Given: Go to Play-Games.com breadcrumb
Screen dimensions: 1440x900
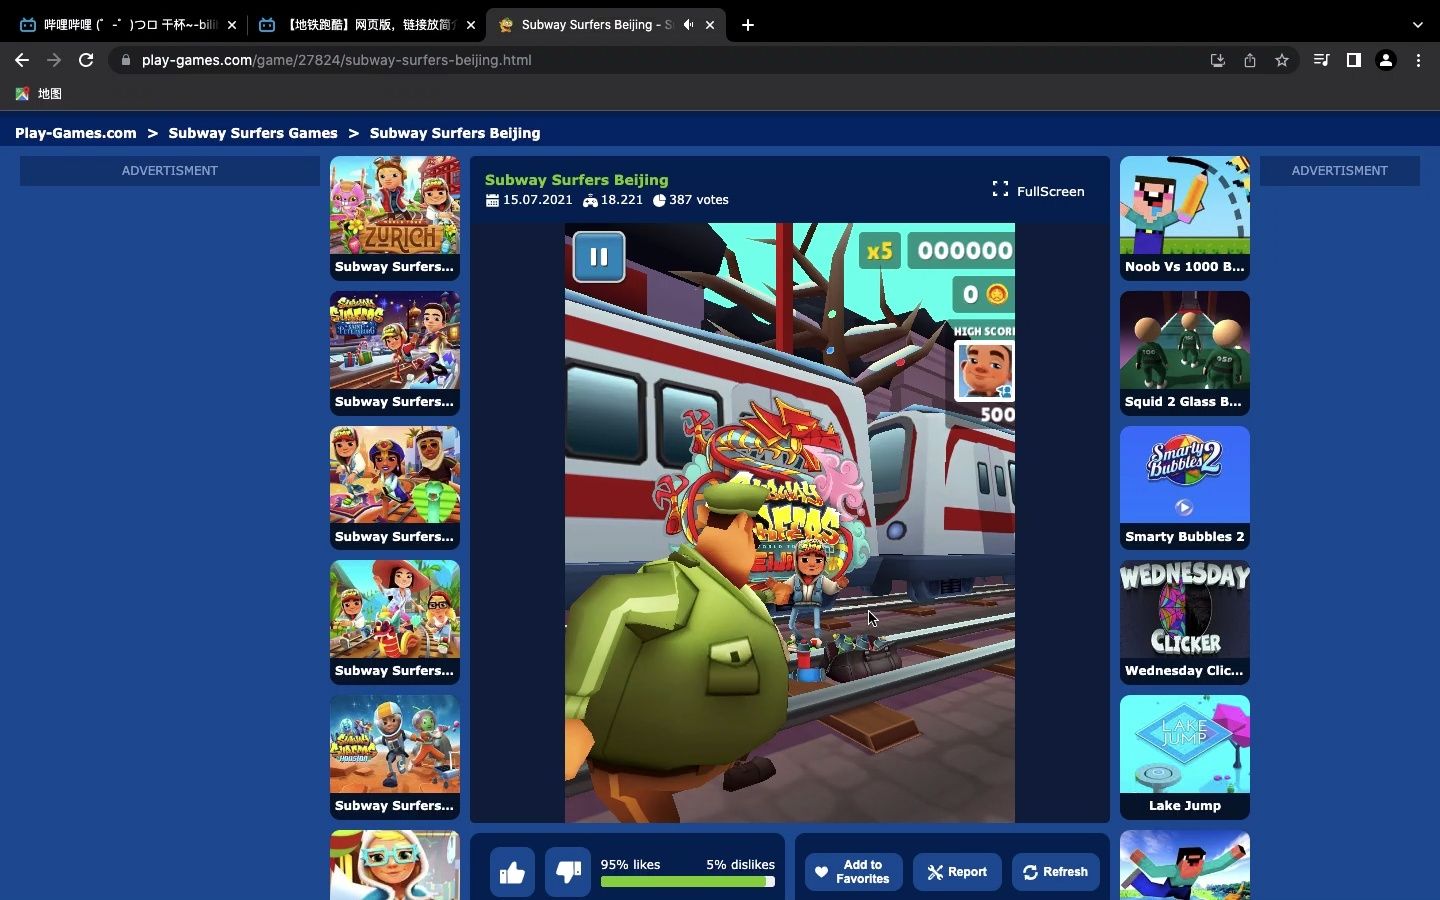Looking at the screenshot, I should coord(76,133).
